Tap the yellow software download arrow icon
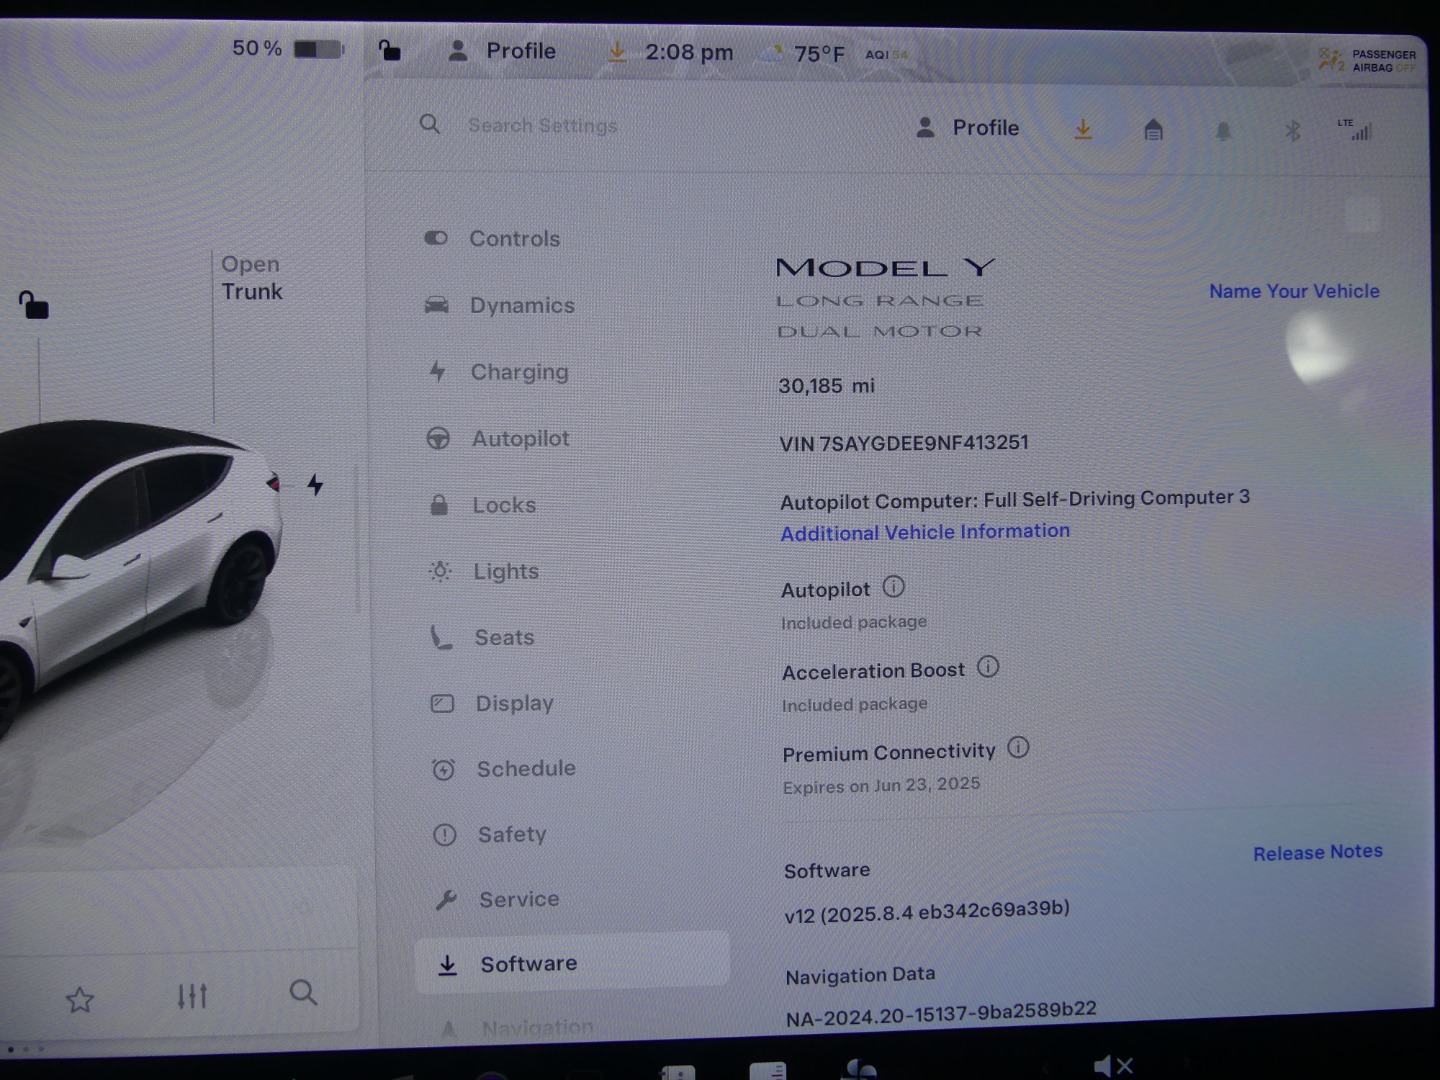The height and width of the screenshot is (1080, 1440). pos(1083,129)
